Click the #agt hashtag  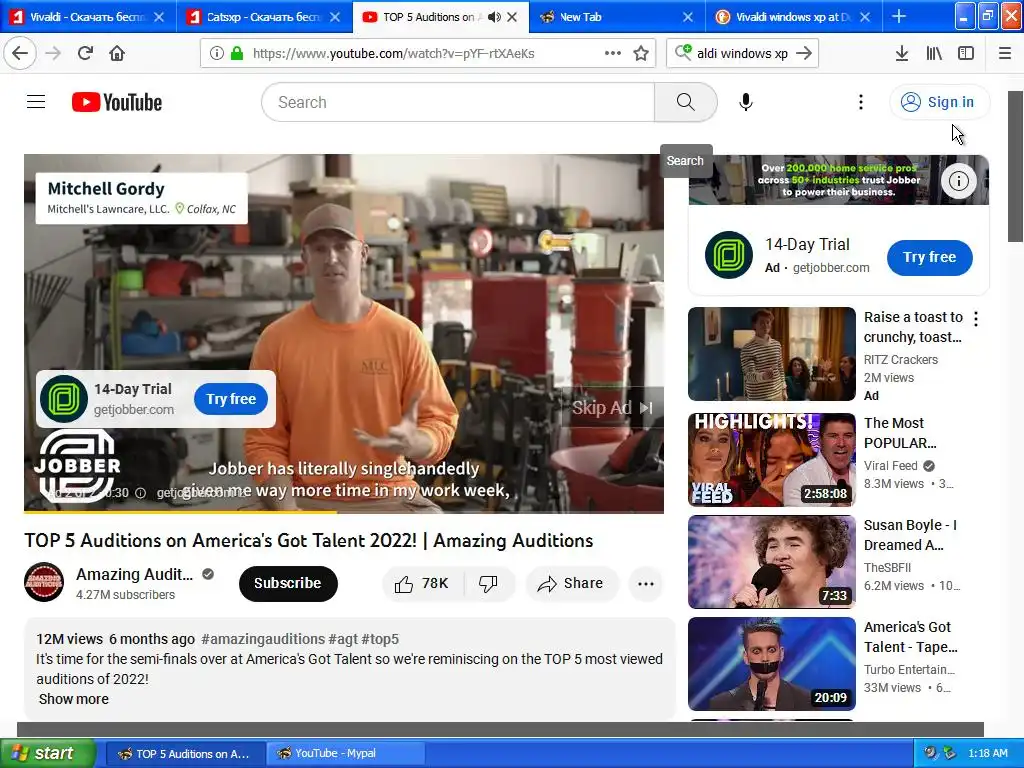pos(343,639)
